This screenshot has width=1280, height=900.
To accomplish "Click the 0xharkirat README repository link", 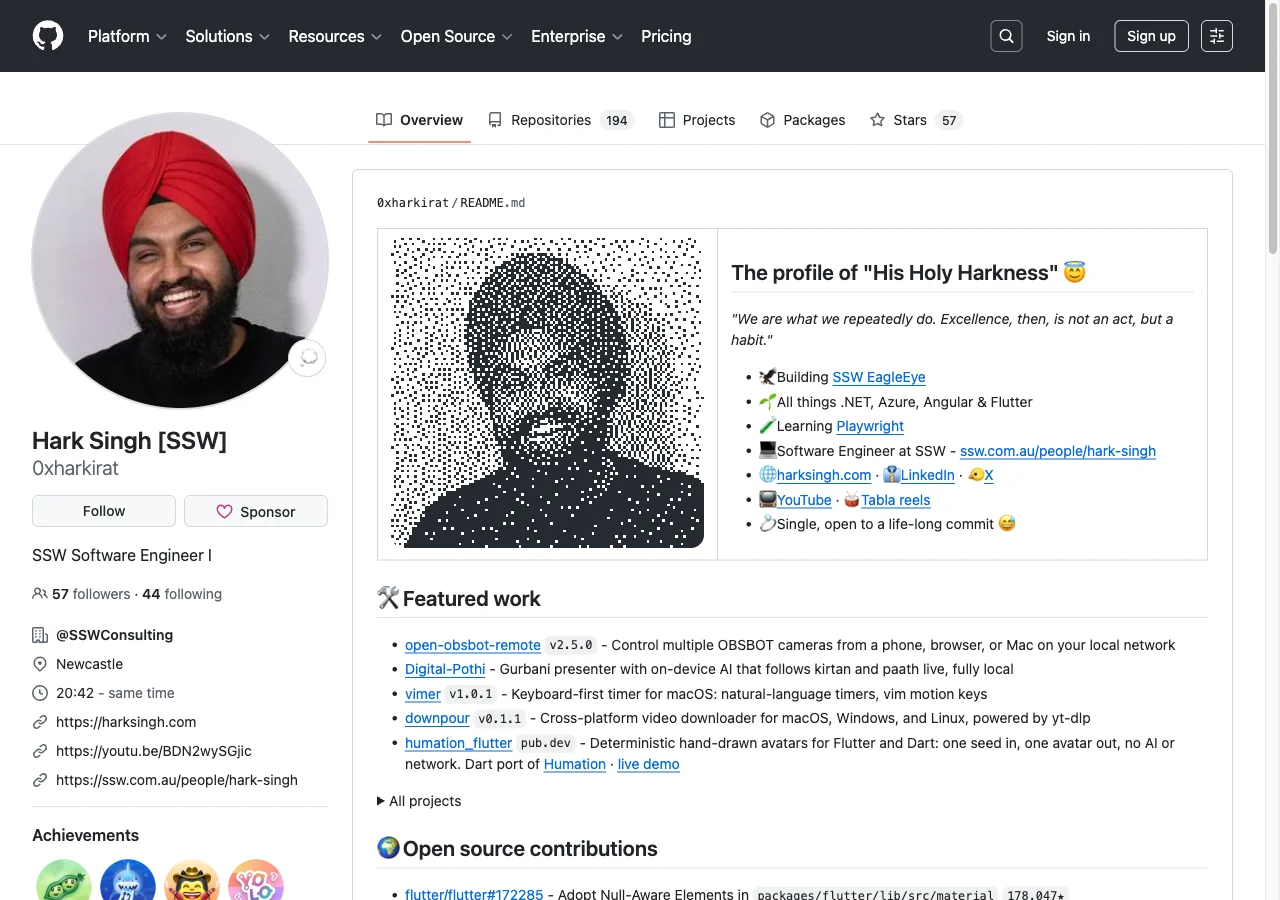I will pos(413,203).
